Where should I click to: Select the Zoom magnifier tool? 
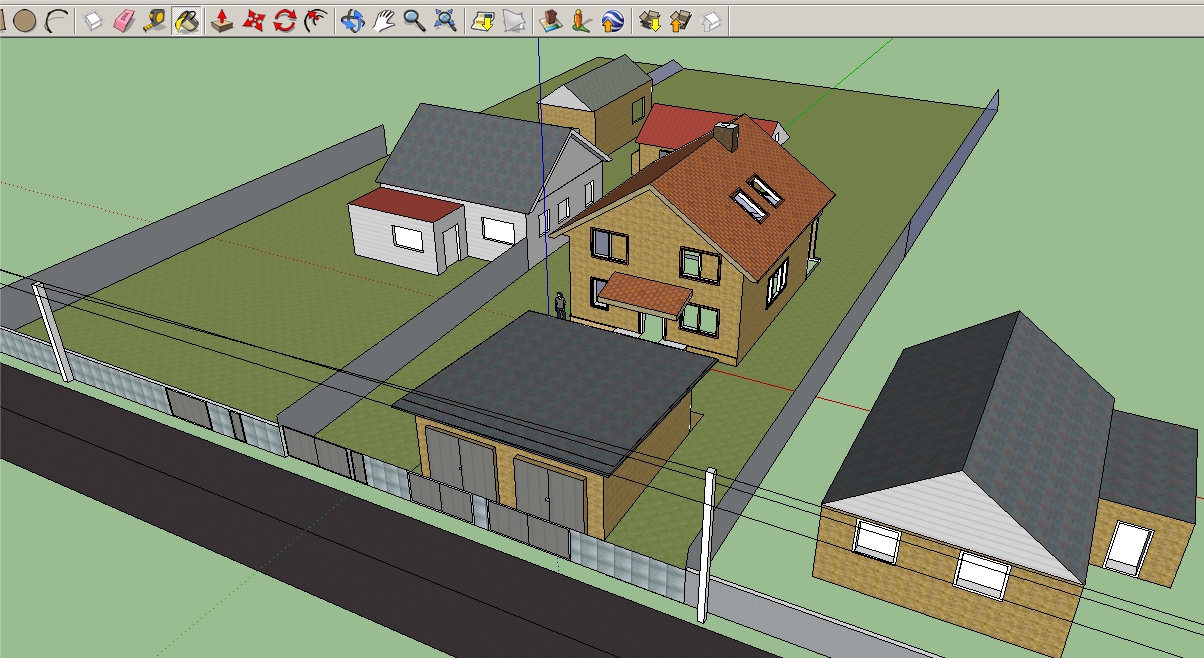click(x=414, y=20)
